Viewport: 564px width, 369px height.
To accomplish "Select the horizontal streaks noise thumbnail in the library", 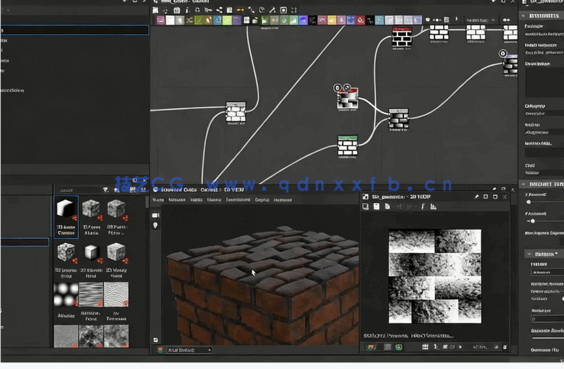I will tap(91, 295).
